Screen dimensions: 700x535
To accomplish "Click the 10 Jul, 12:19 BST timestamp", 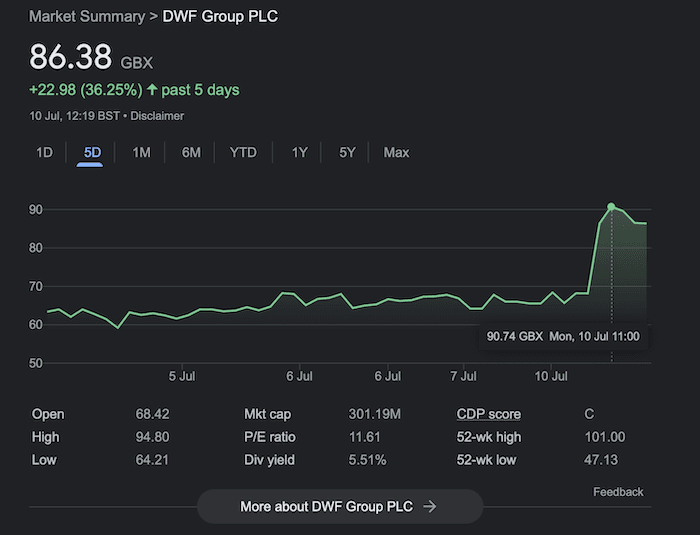I will [74, 116].
